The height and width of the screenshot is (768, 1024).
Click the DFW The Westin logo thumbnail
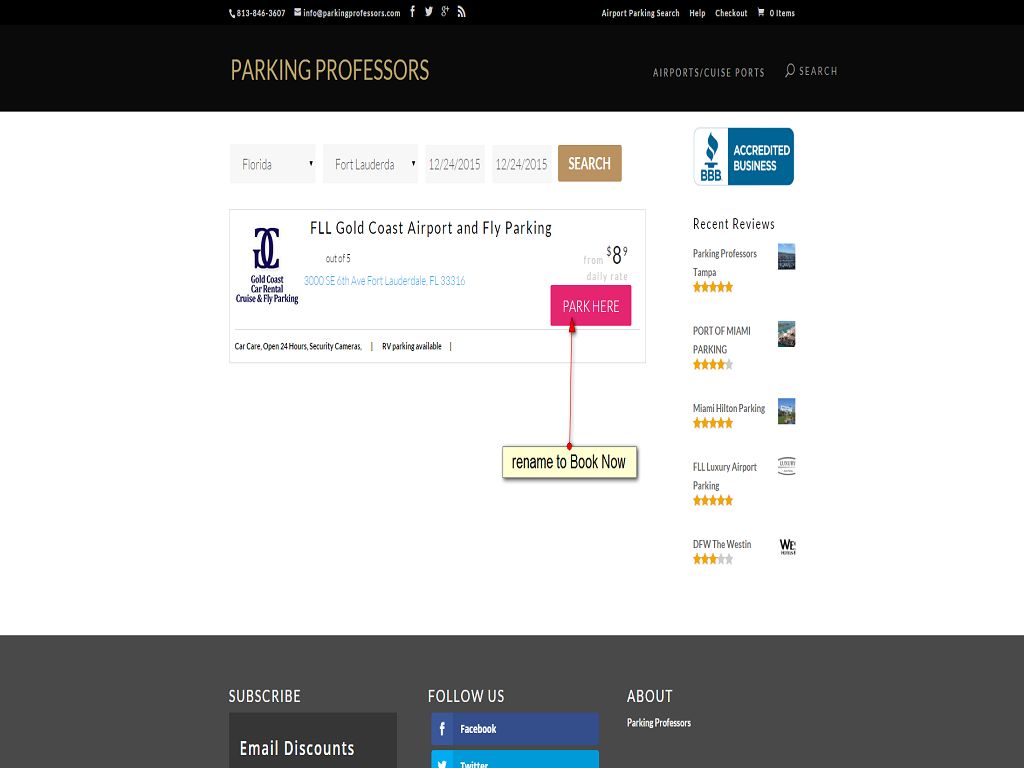tap(787, 547)
